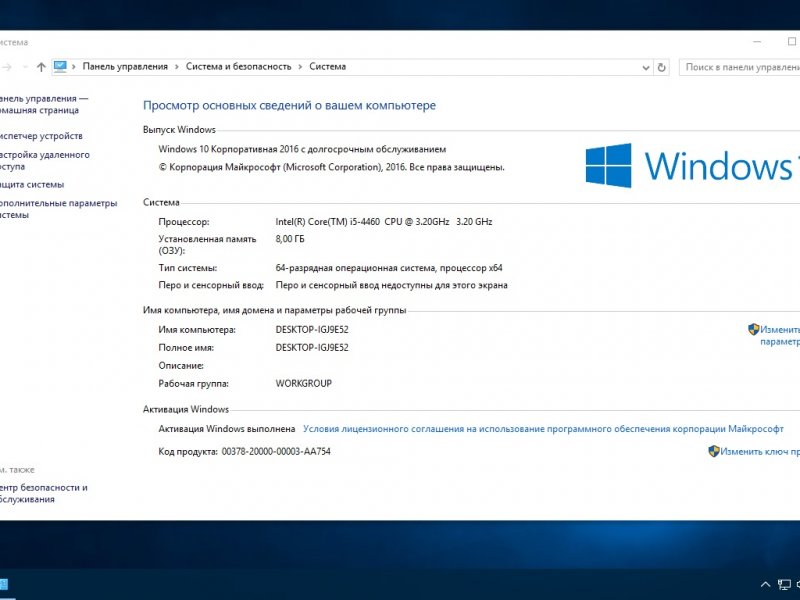Click the Система section heading

[x=161, y=202]
